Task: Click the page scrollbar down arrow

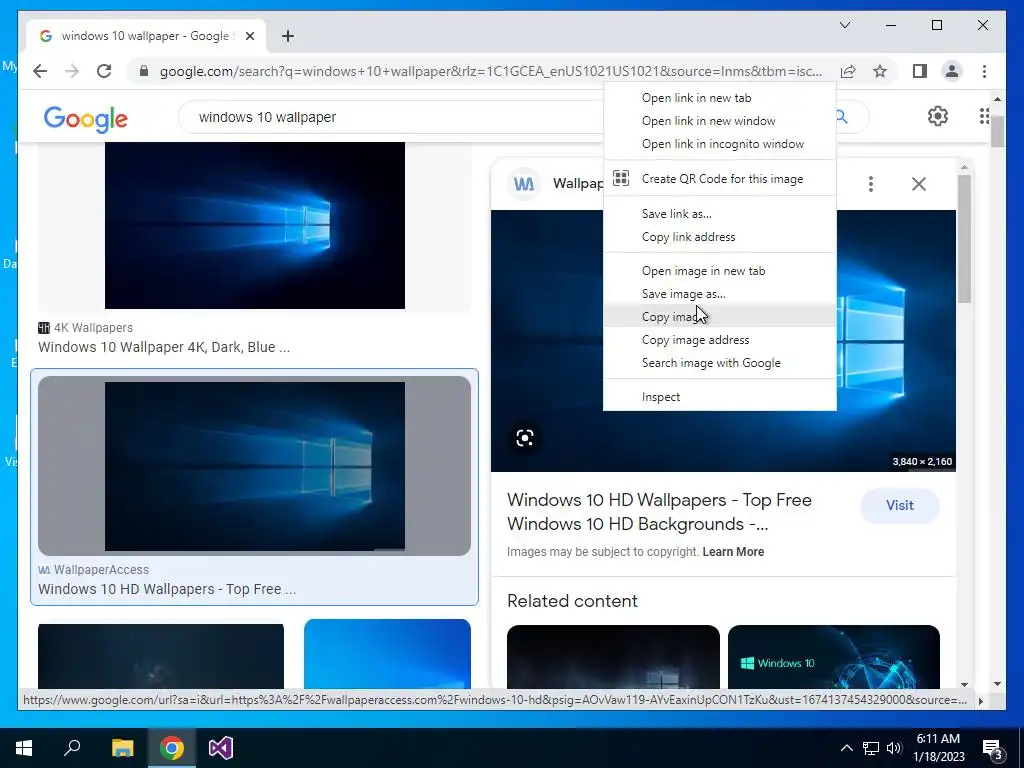Action: point(997,684)
